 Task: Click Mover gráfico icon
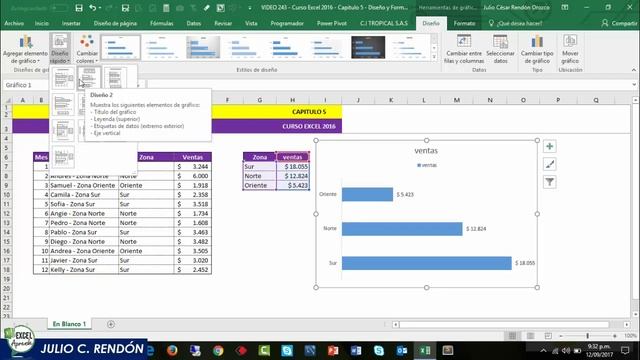(x=570, y=49)
